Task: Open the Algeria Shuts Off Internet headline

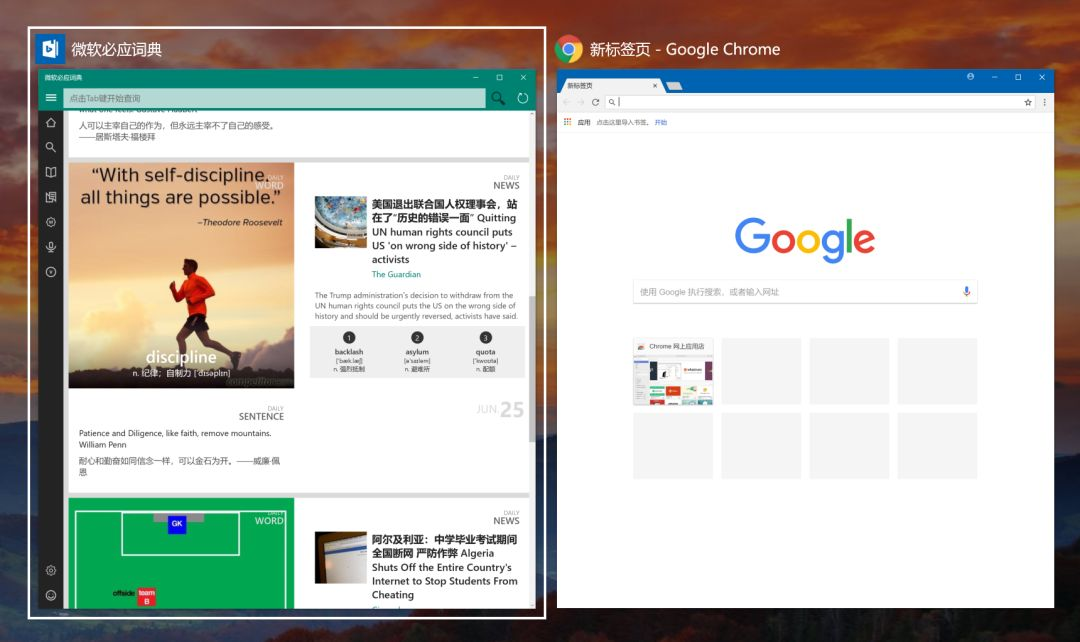Action: (444, 567)
